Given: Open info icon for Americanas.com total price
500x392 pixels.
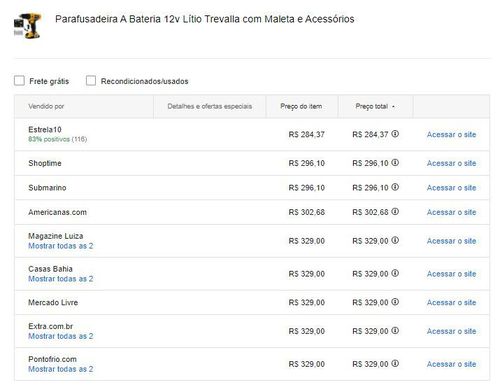Looking at the screenshot, I should pos(395,212).
